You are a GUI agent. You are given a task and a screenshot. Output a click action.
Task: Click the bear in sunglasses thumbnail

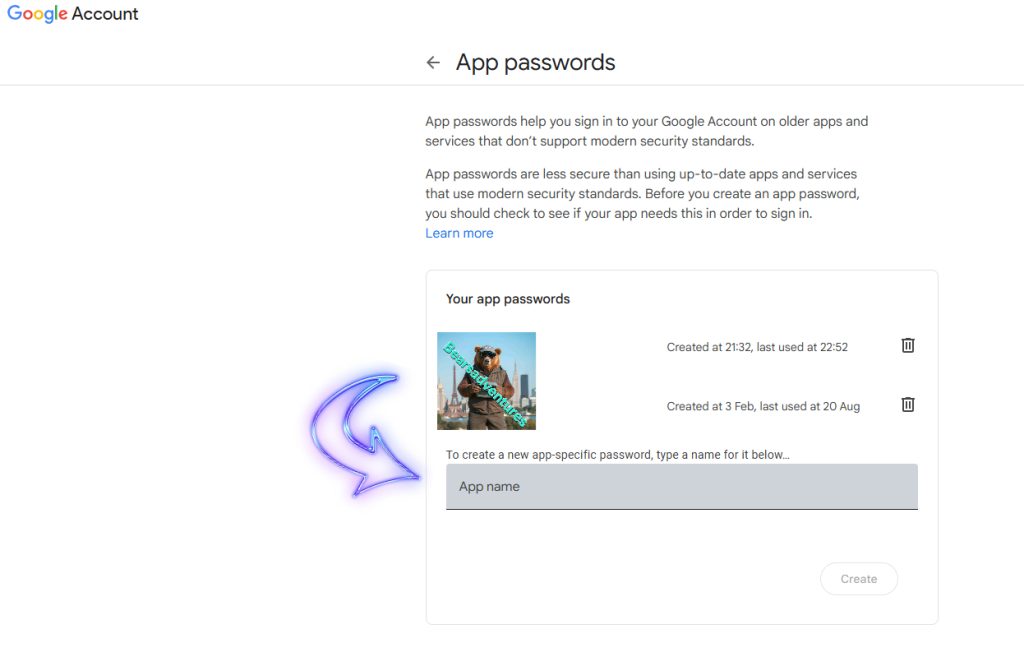click(487, 381)
